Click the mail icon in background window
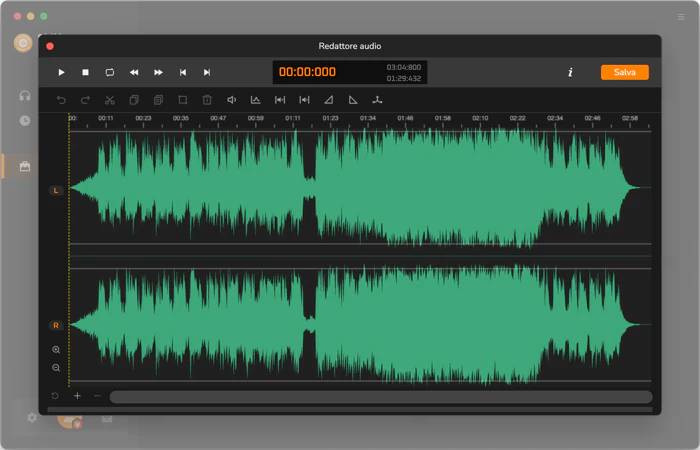 pos(107,418)
